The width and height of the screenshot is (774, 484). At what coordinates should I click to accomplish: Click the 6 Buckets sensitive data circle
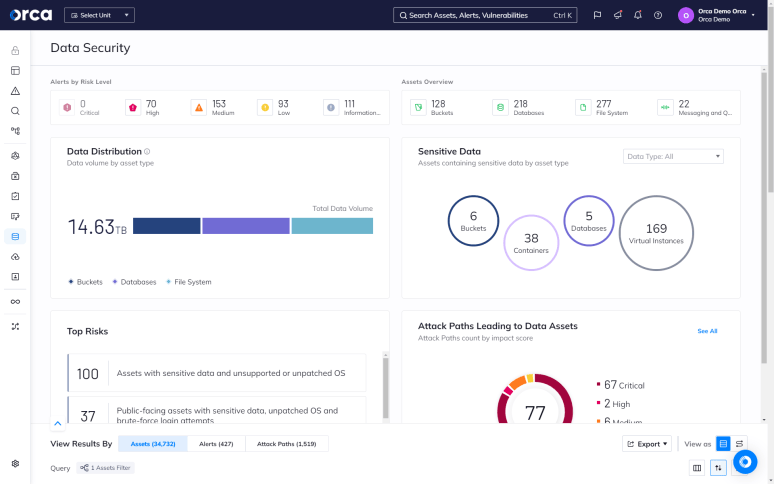pos(473,221)
